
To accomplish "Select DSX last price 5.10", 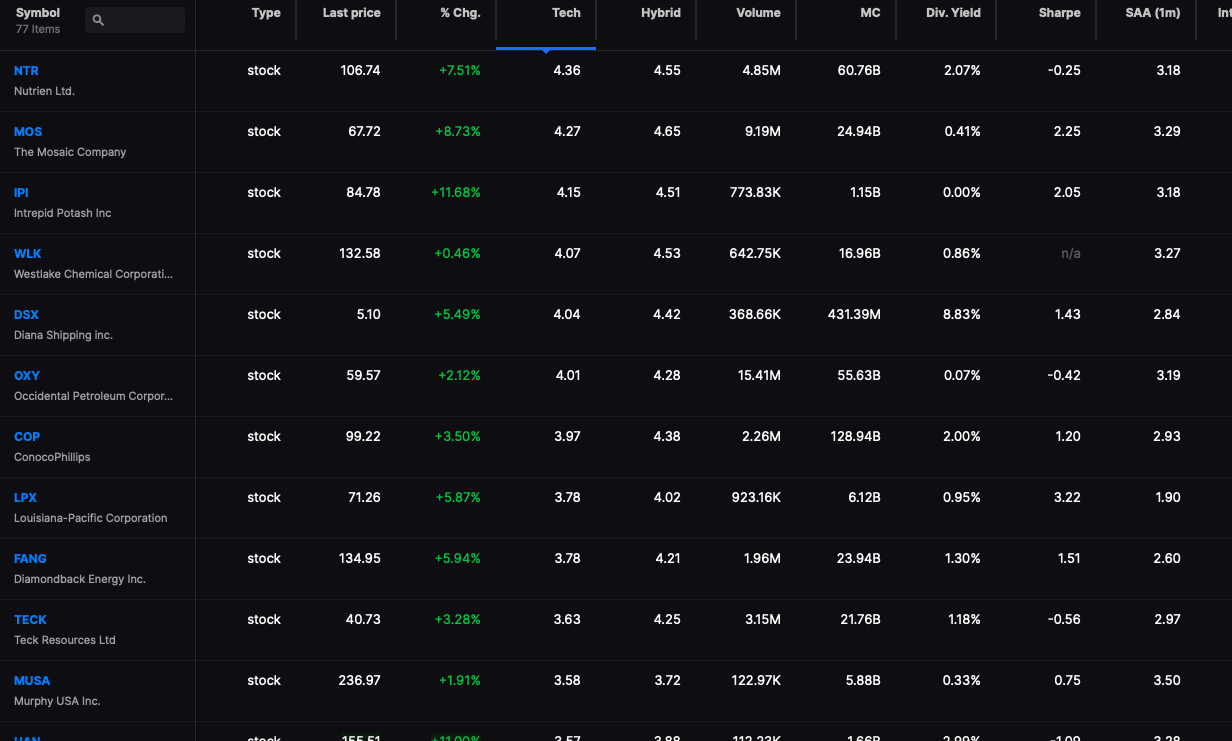I will coord(369,315).
